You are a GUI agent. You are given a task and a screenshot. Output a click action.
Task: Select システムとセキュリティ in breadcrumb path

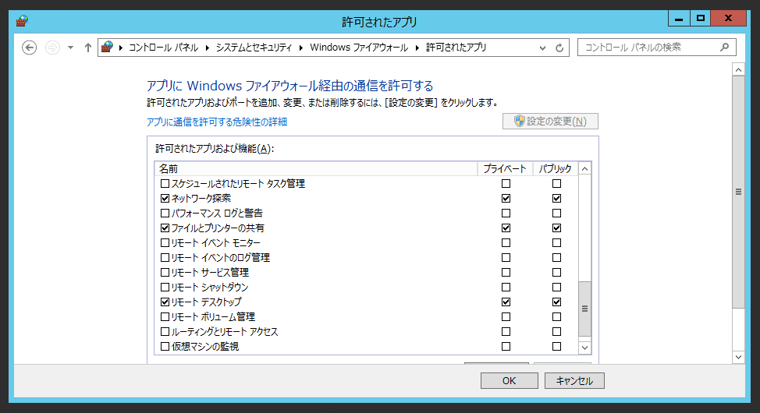254,48
